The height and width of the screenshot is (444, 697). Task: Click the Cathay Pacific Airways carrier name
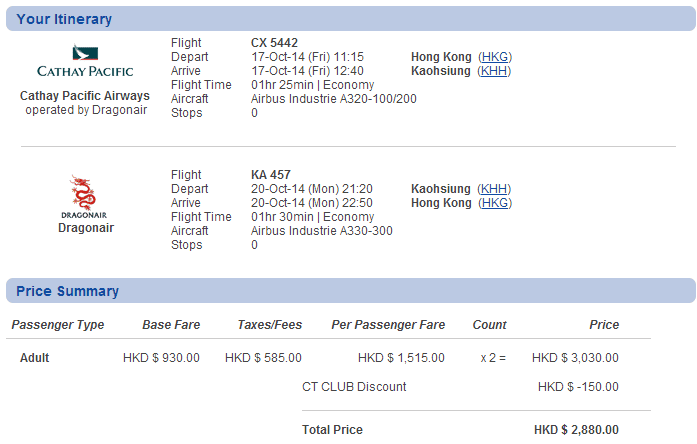tap(85, 97)
